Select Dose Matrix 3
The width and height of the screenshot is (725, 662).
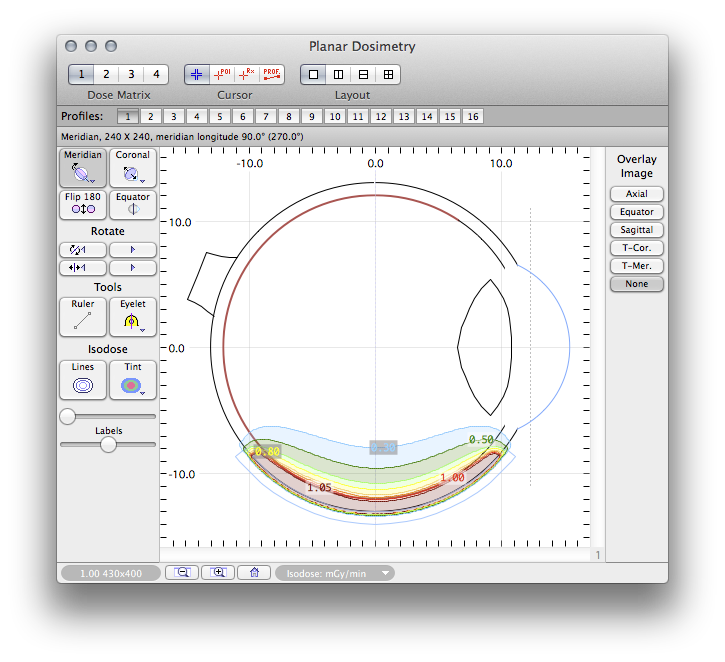pyautogui.click(x=131, y=74)
